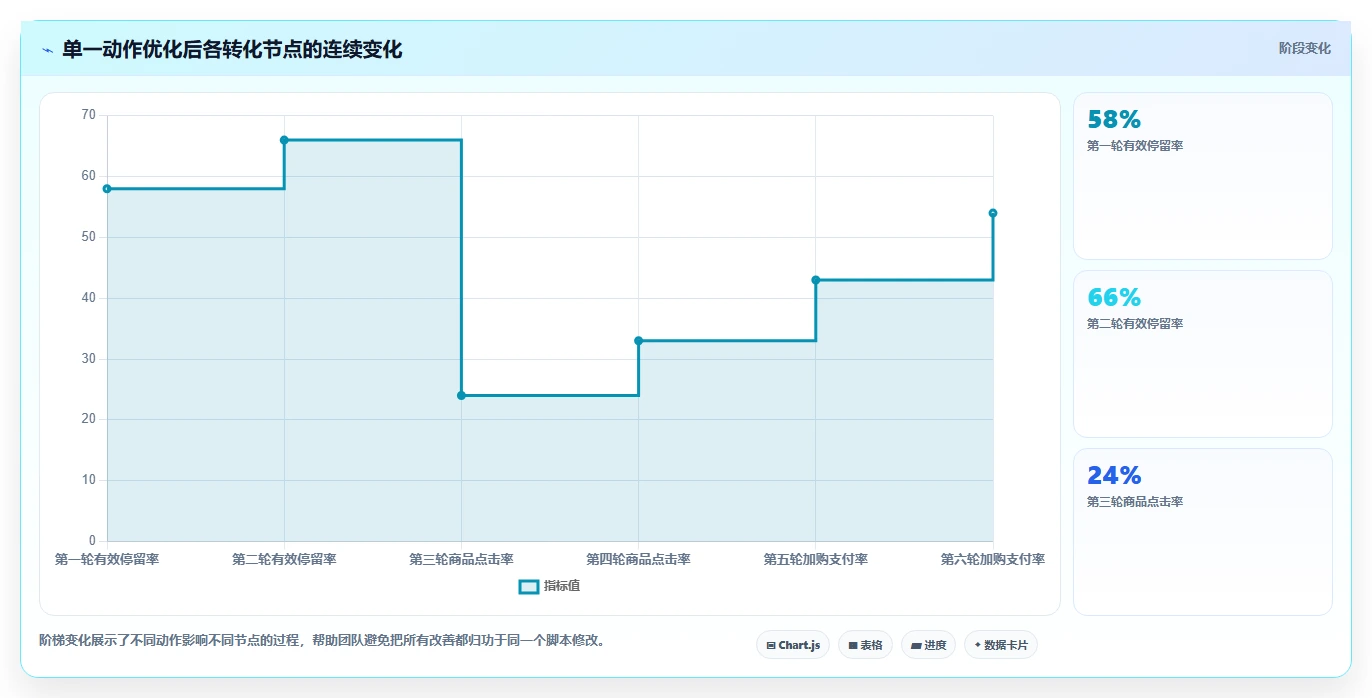Viewport: 1372px width, 698px height.
Task: Click the y-axis value 10
Action: 89,480
